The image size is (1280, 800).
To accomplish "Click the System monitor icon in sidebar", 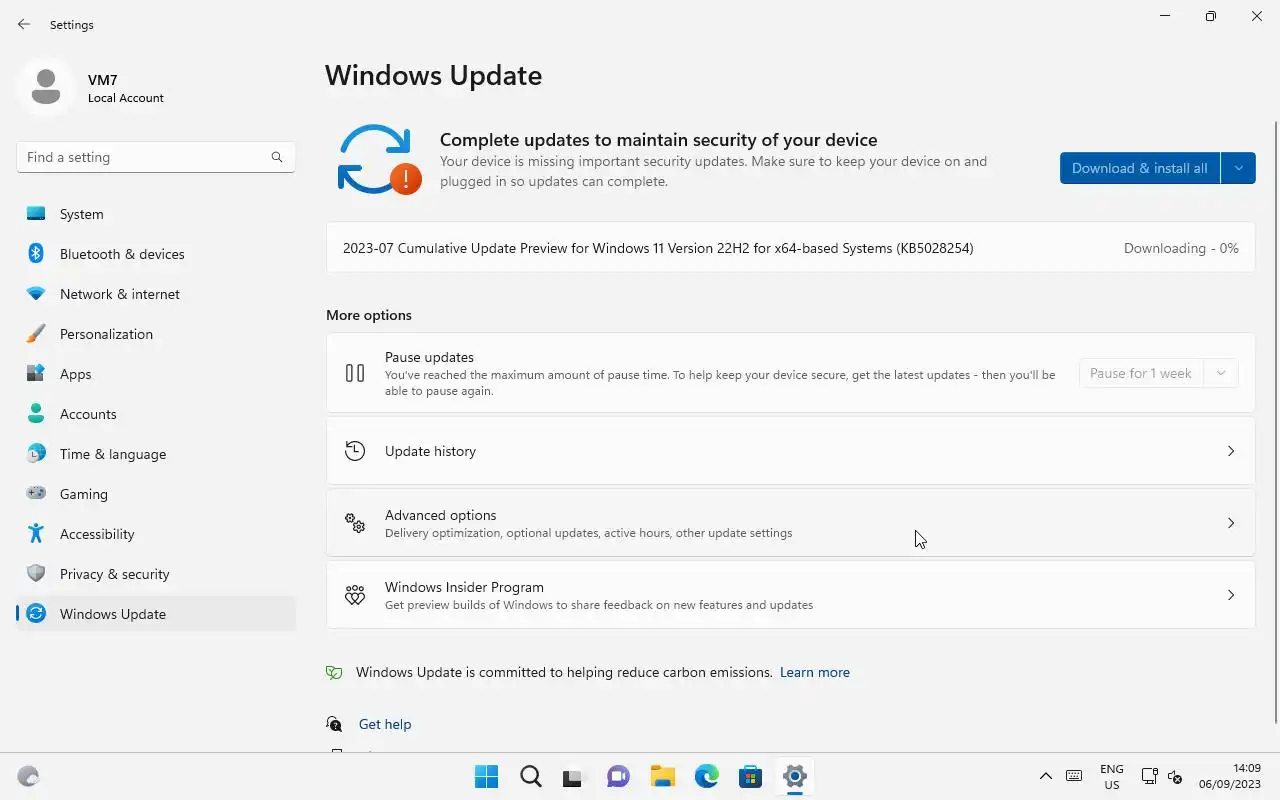I will [36, 214].
